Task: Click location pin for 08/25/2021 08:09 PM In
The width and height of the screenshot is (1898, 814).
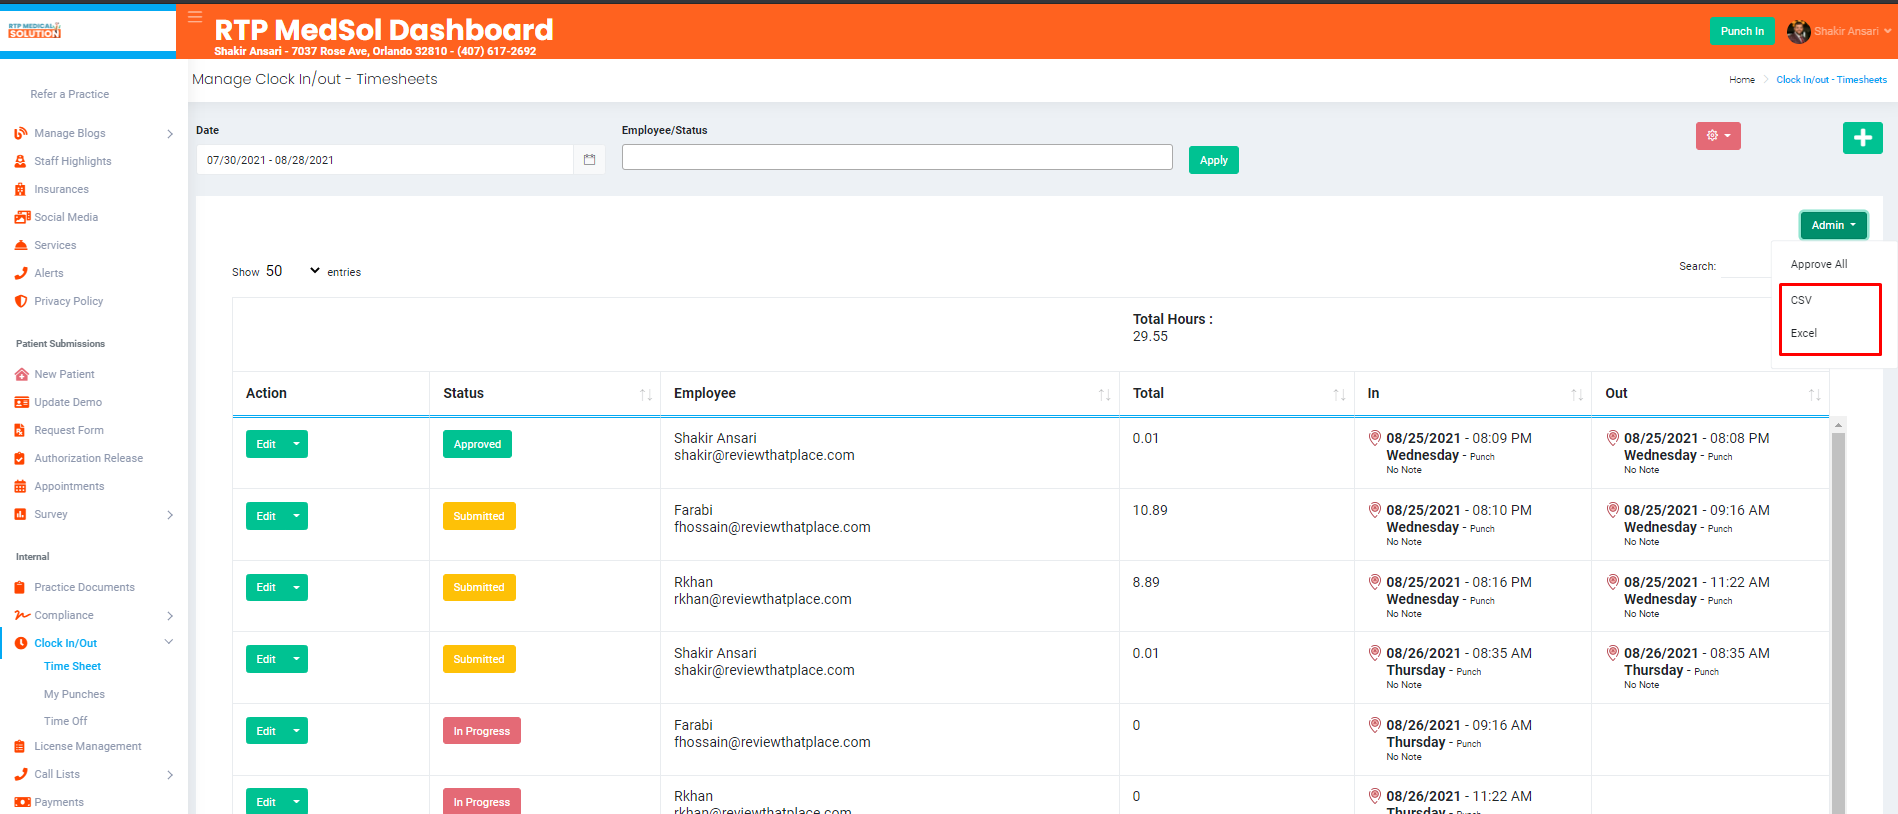Action: tap(1375, 438)
